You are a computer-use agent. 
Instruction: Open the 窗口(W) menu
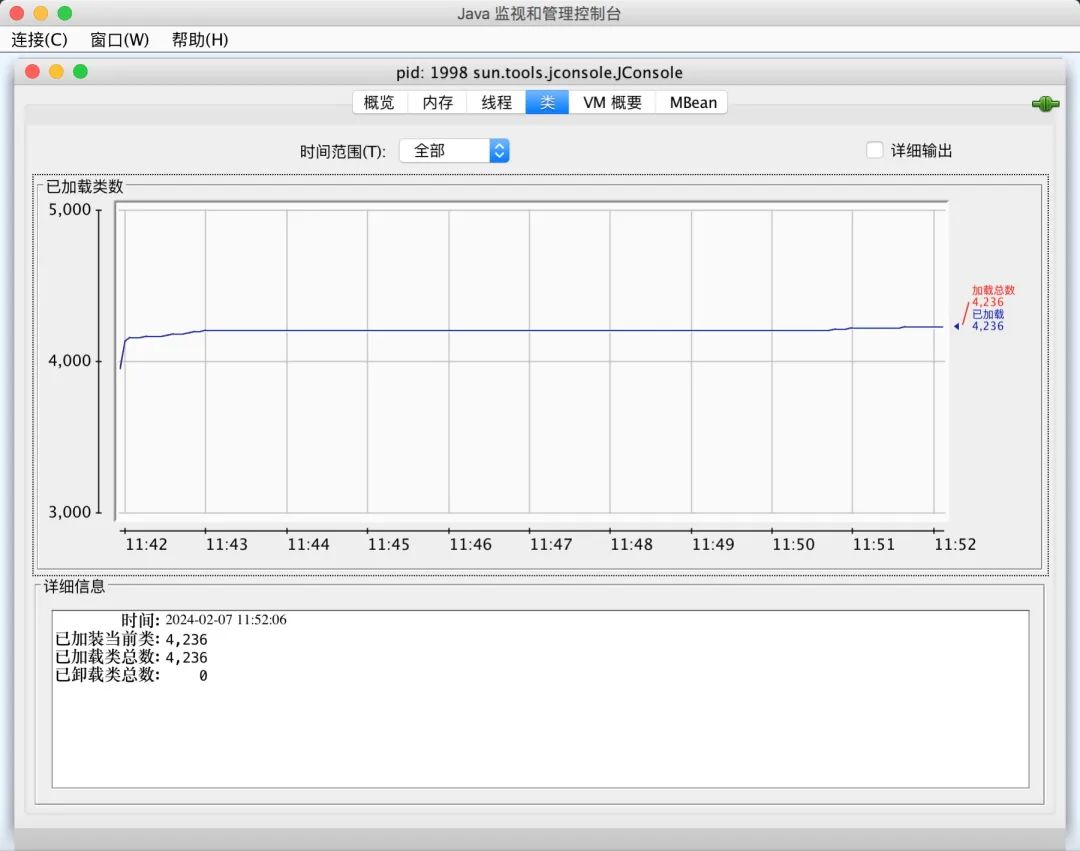119,40
